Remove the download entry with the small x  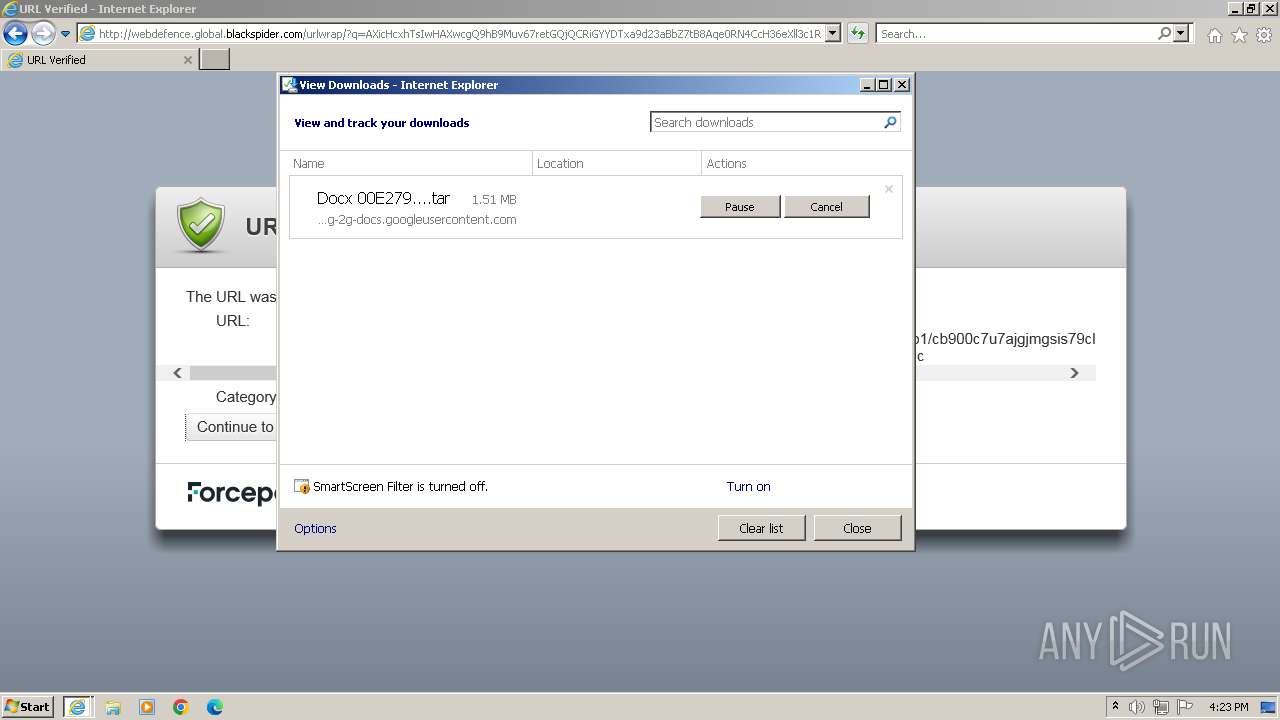pyautogui.click(x=888, y=189)
